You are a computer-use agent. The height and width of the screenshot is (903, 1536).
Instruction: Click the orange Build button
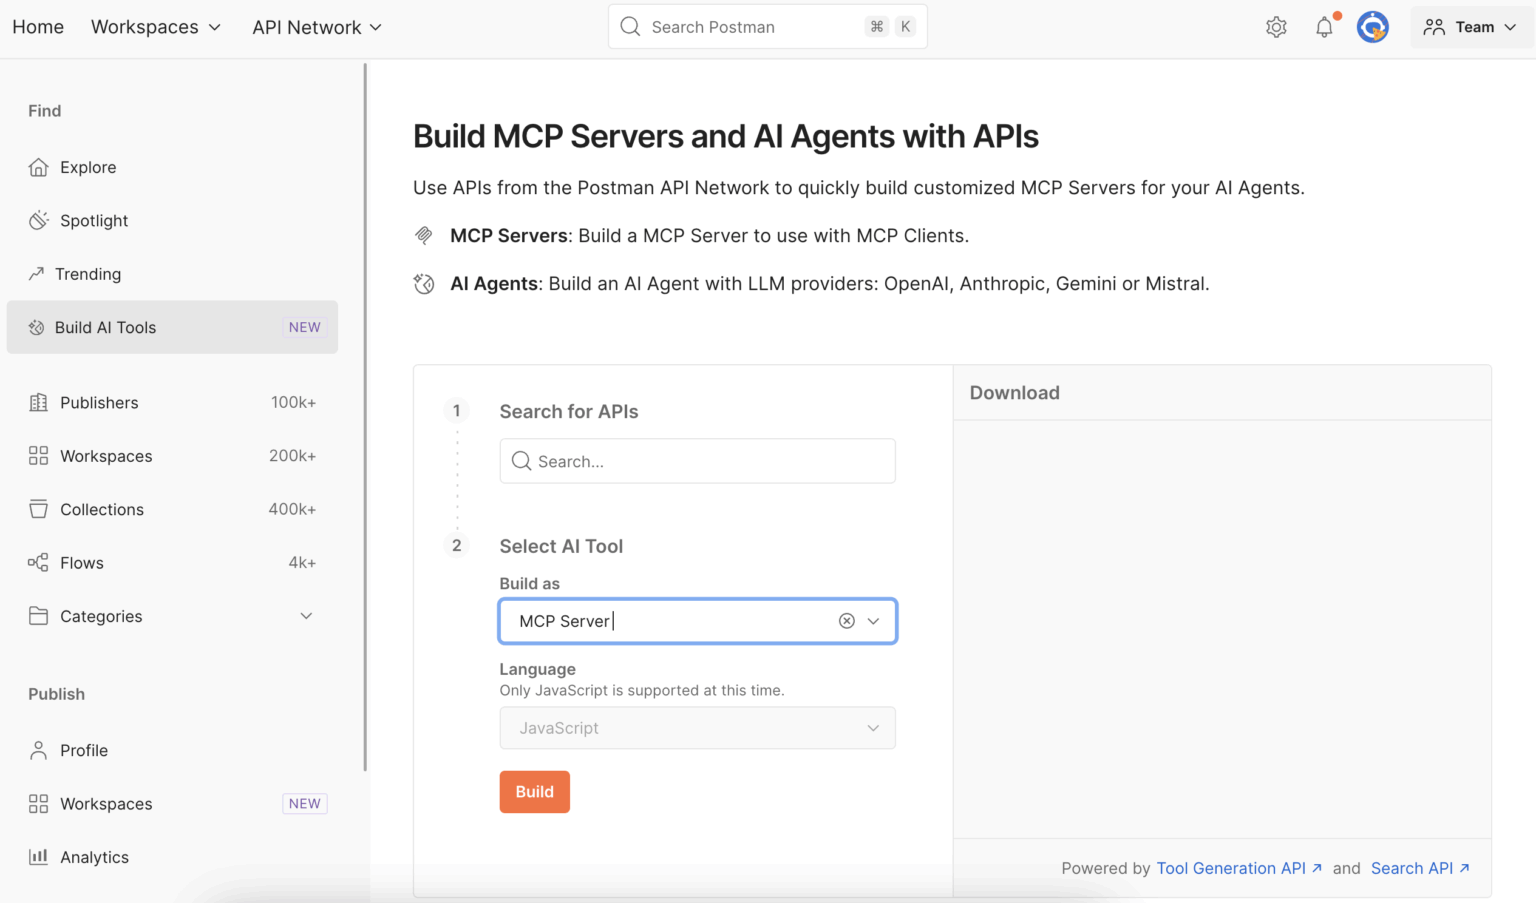coord(534,791)
